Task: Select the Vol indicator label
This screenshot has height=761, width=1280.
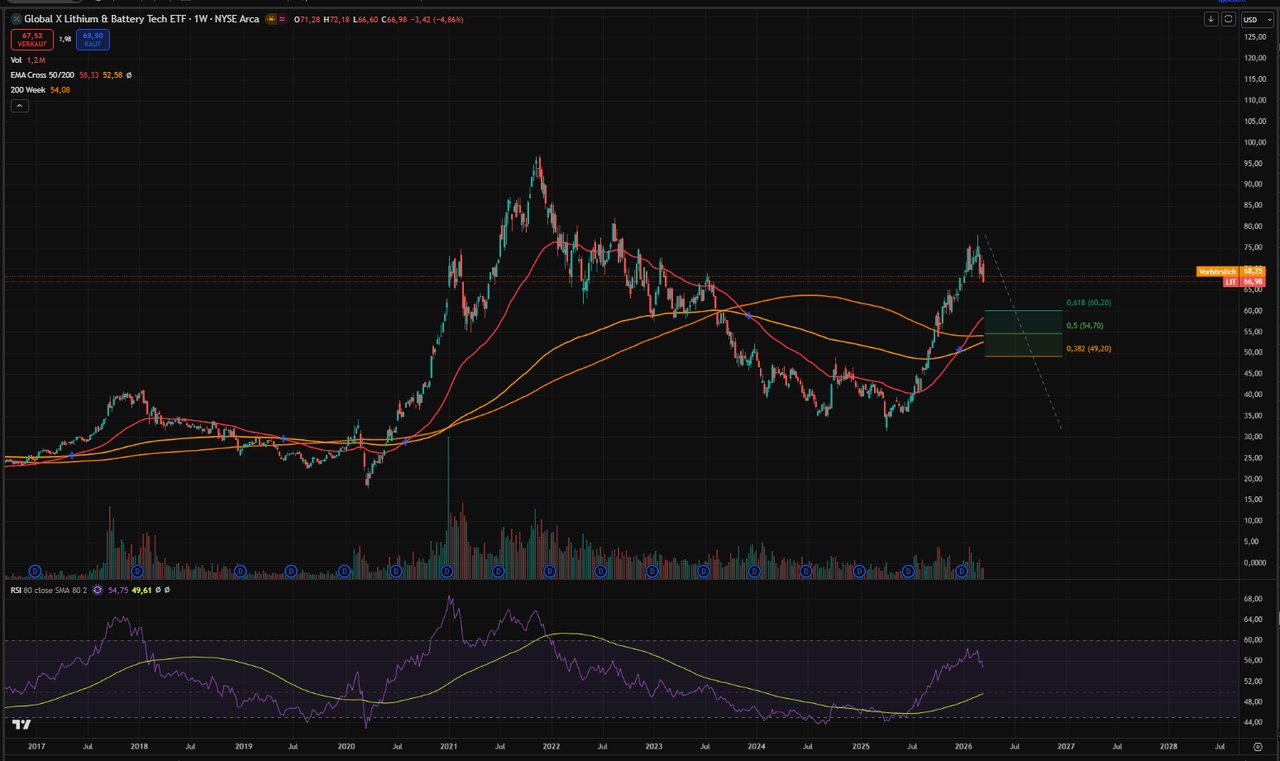Action: pyautogui.click(x=16, y=60)
